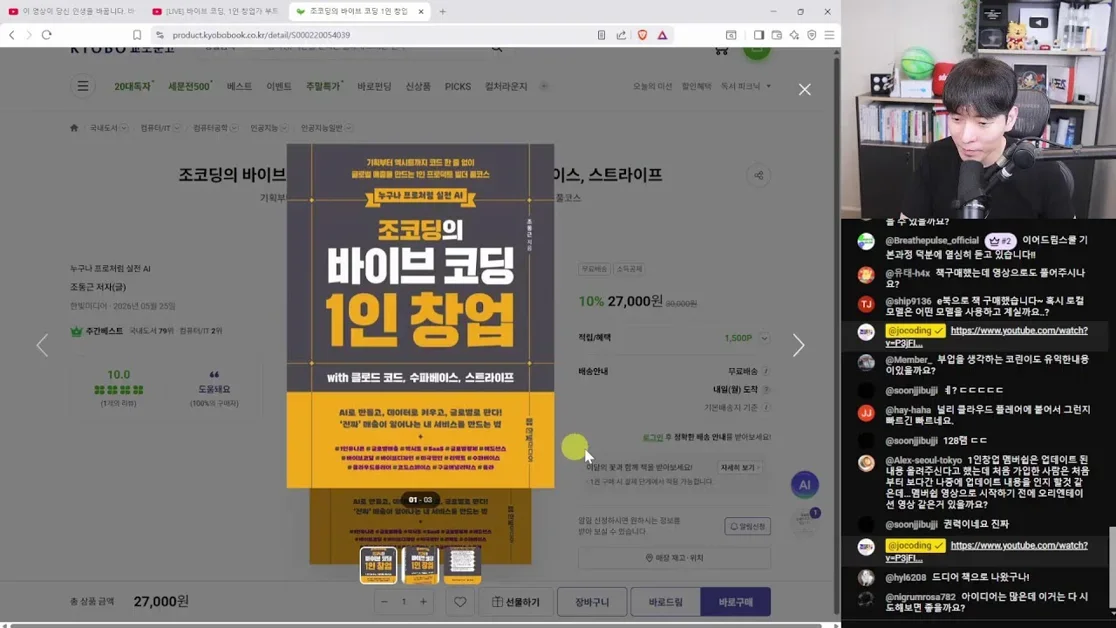Expand the 인공지능 breadcrumb dropdown
The image size is (1116, 628).
[284, 128]
